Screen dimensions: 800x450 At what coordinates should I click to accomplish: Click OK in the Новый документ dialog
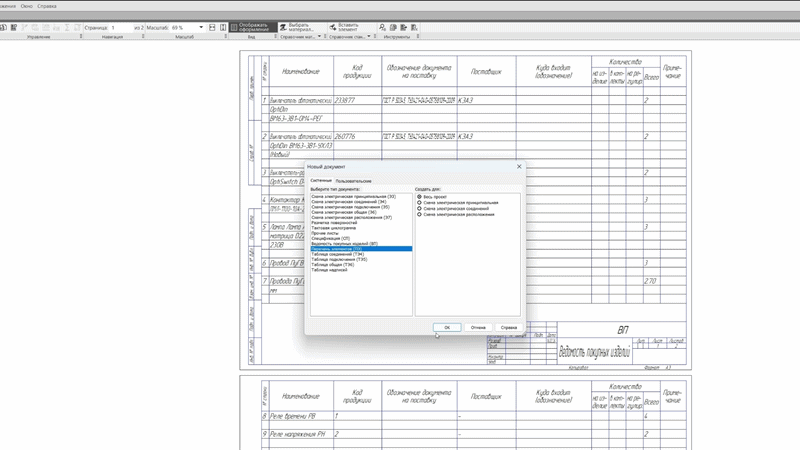(447, 328)
